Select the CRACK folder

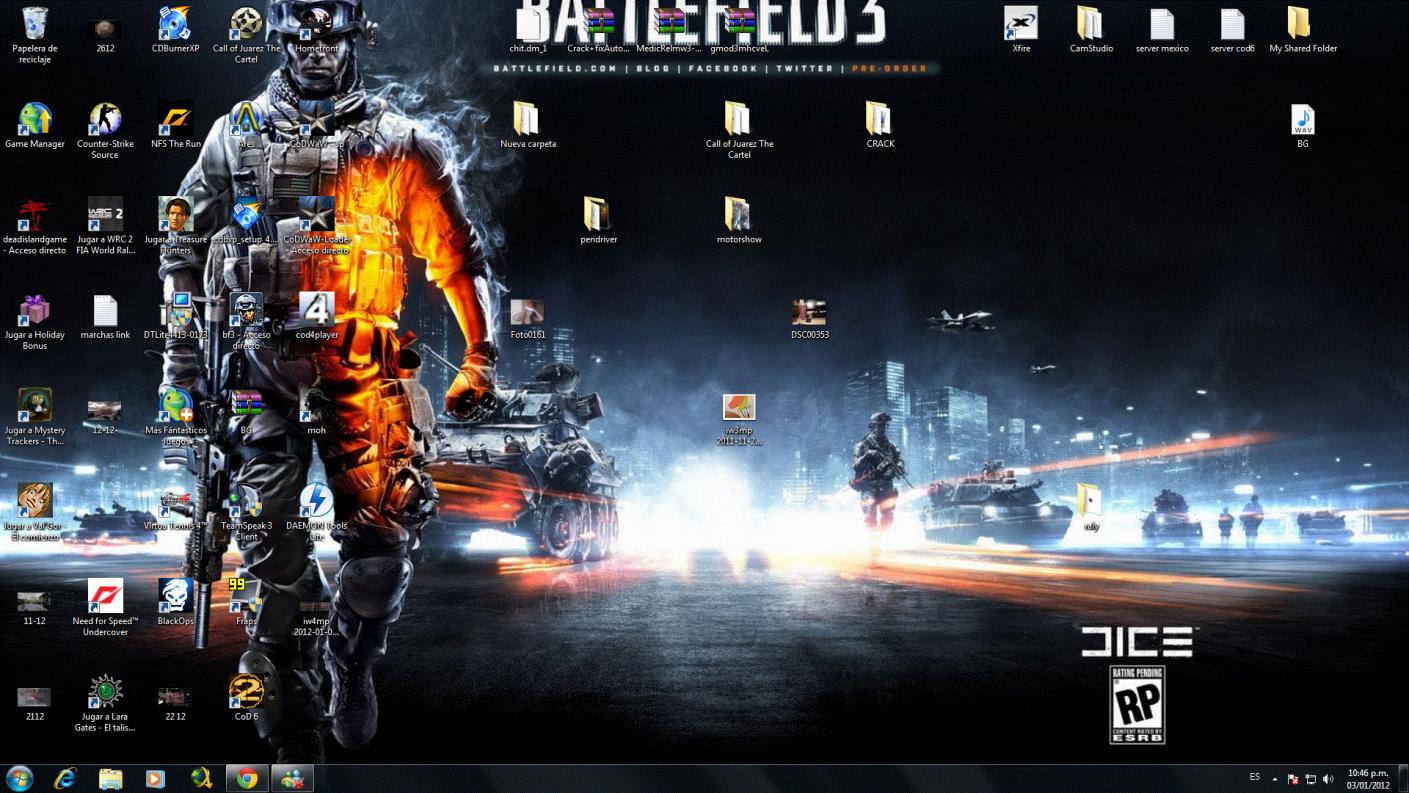pos(880,119)
